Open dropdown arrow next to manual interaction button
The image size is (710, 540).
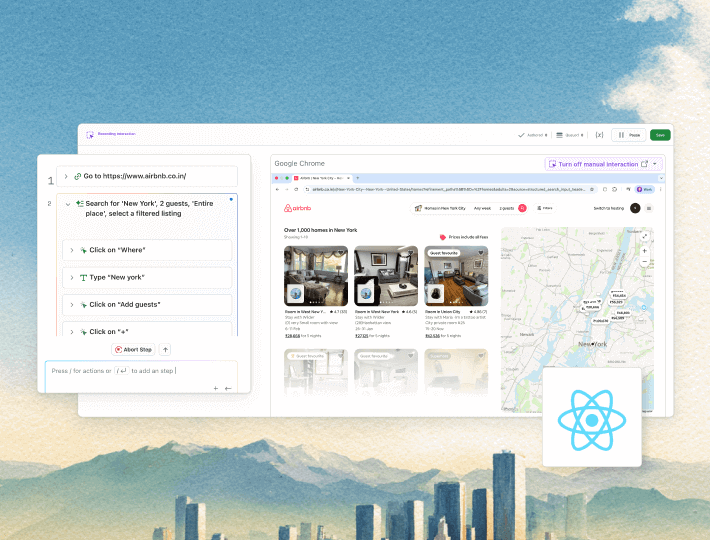click(655, 164)
